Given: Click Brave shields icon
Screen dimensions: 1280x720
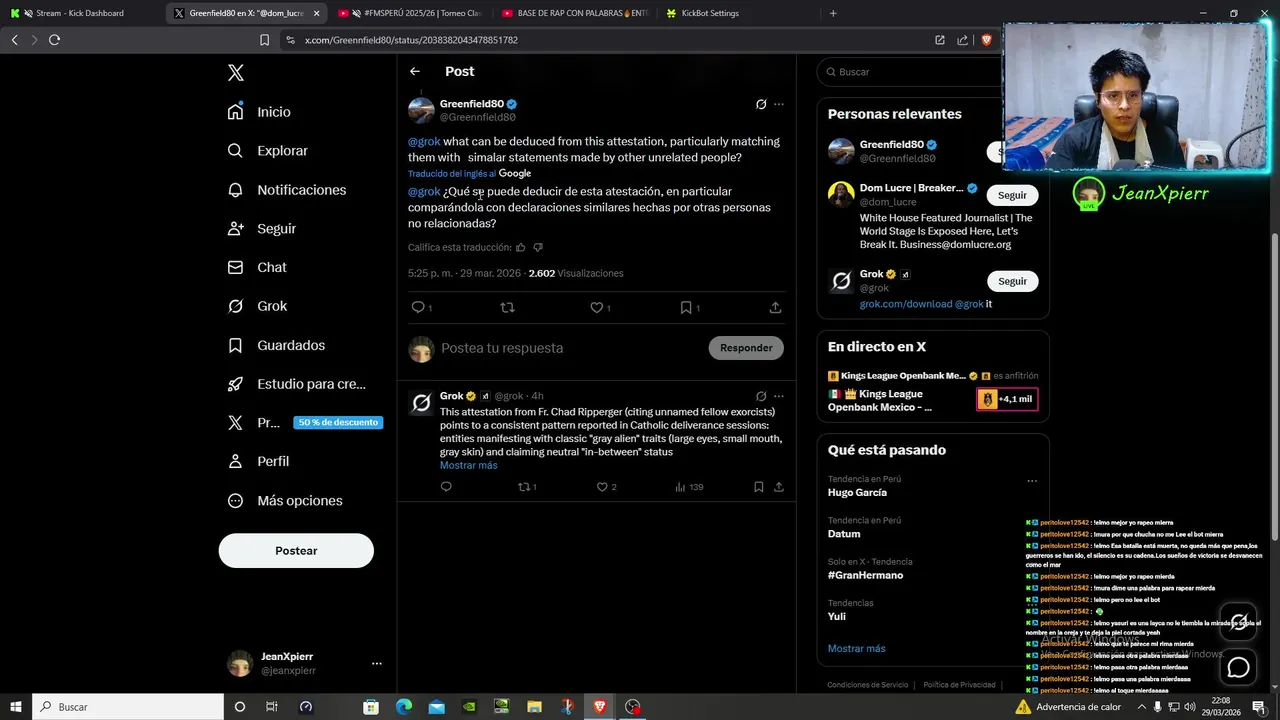Looking at the screenshot, I should point(986,40).
